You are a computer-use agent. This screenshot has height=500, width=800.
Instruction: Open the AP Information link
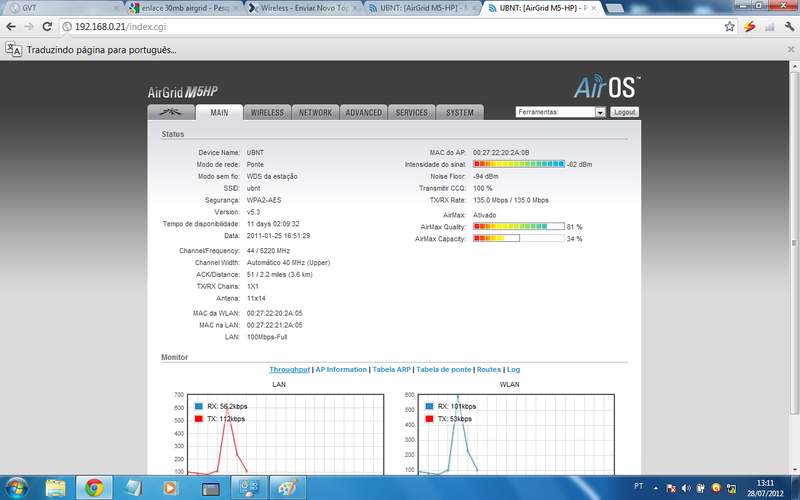pos(341,369)
